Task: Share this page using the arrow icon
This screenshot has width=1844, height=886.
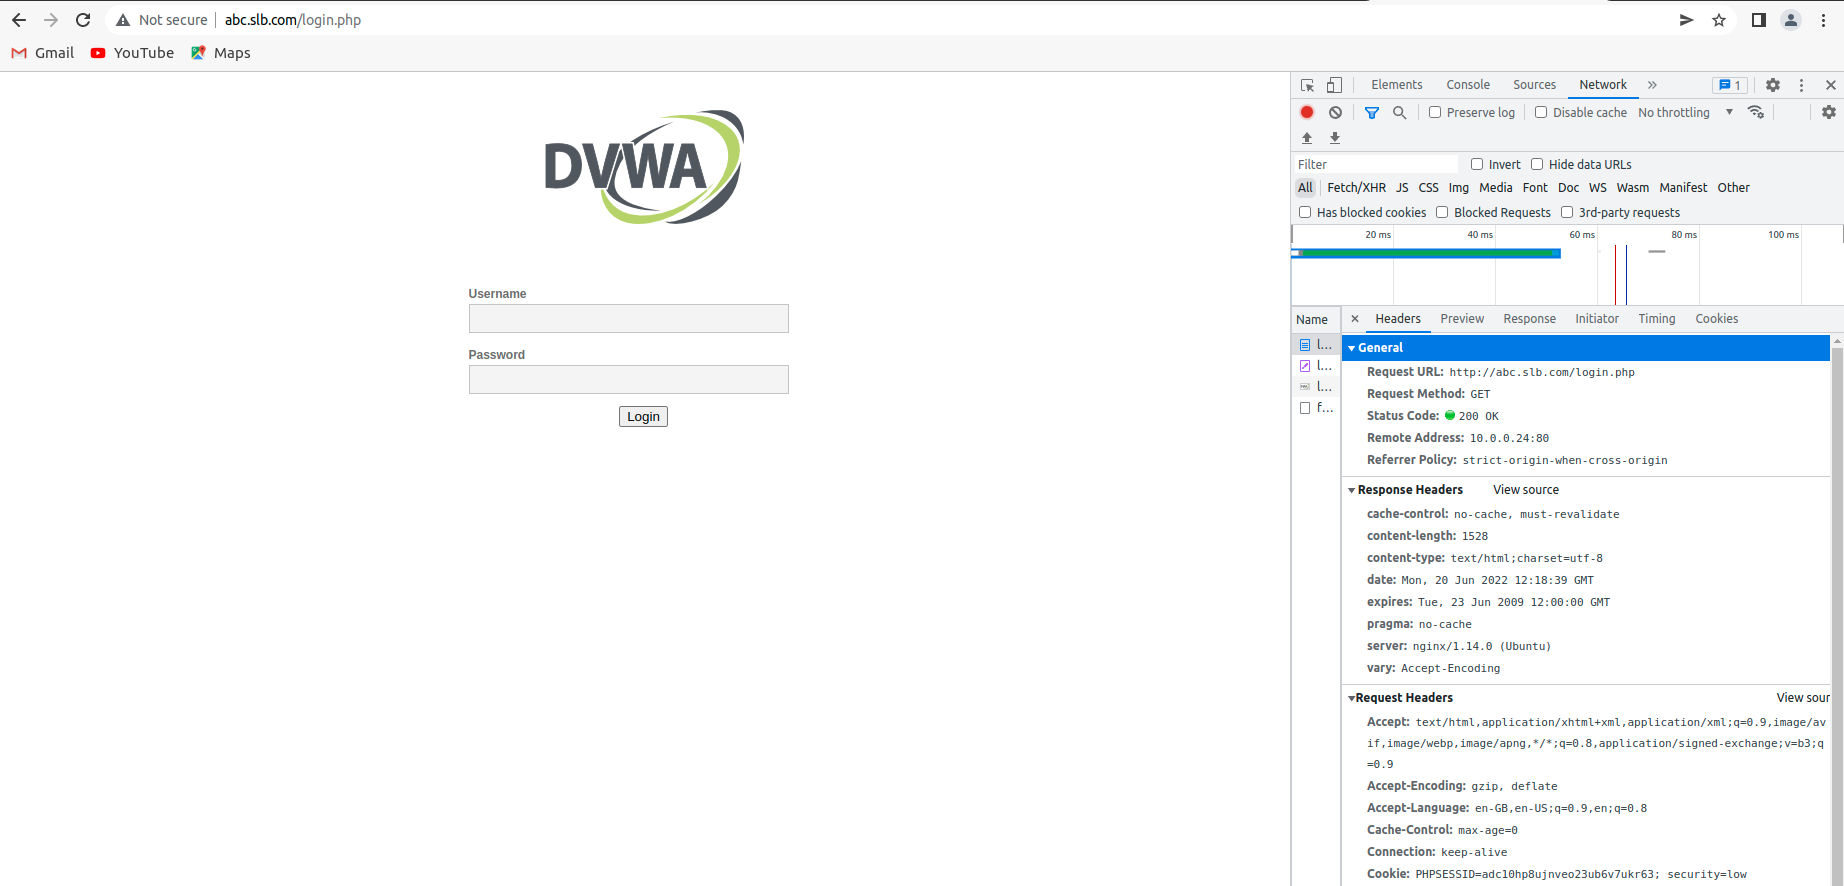Action: (1686, 20)
